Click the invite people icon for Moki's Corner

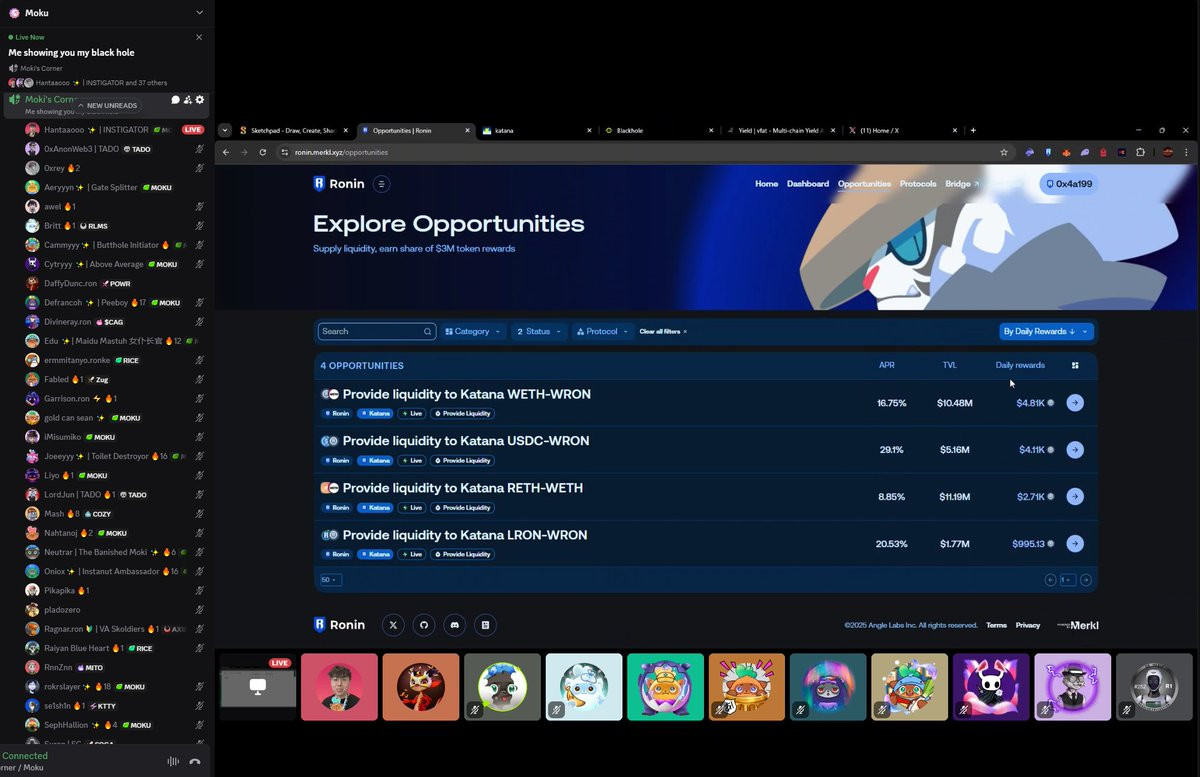click(x=188, y=100)
